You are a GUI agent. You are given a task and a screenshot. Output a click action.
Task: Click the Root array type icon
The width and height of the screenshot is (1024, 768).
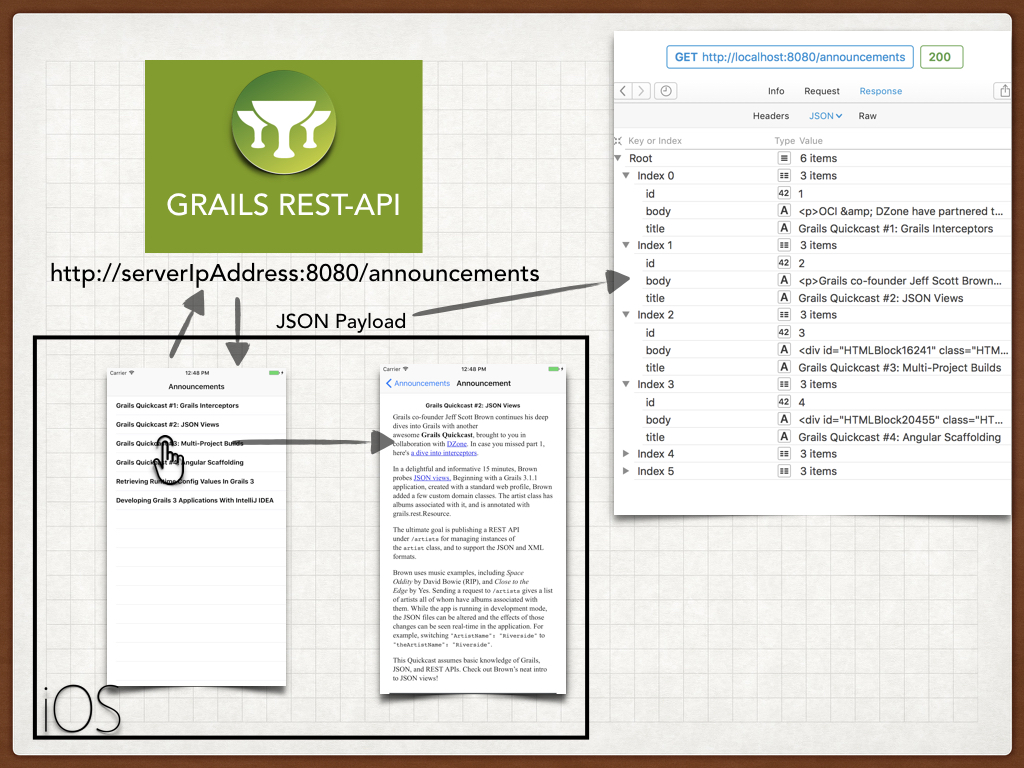click(x=784, y=158)
